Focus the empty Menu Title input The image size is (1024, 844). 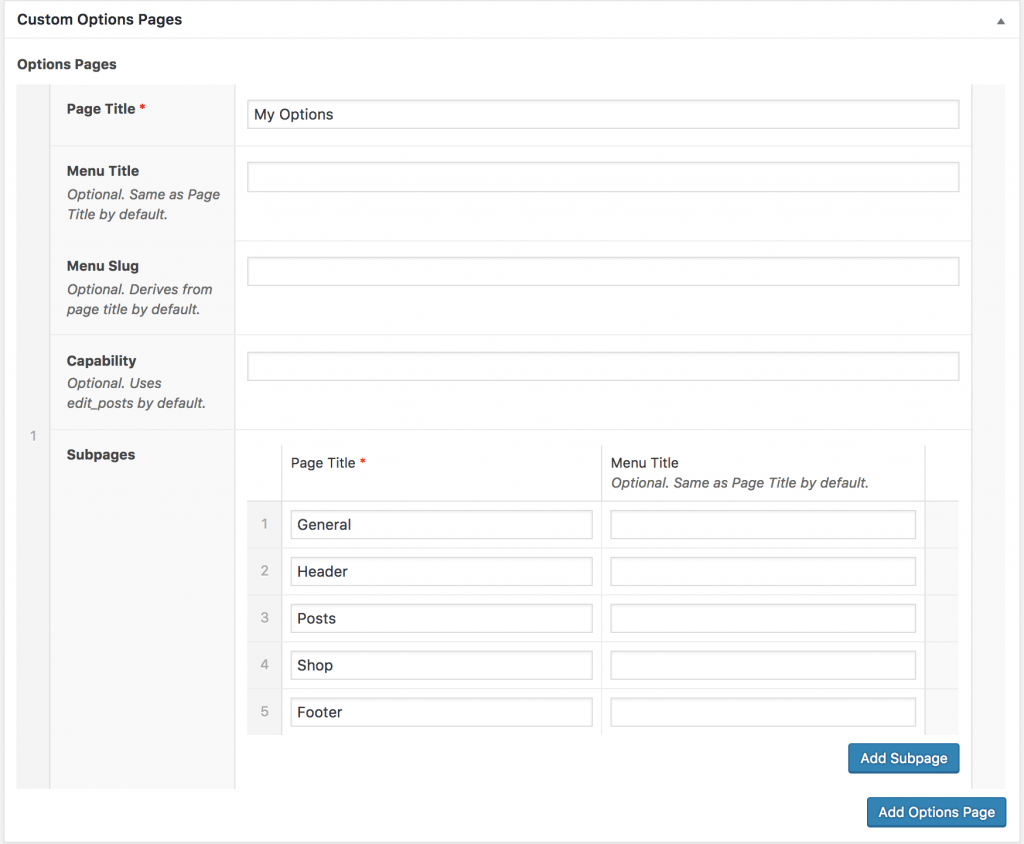pos(603,177)
